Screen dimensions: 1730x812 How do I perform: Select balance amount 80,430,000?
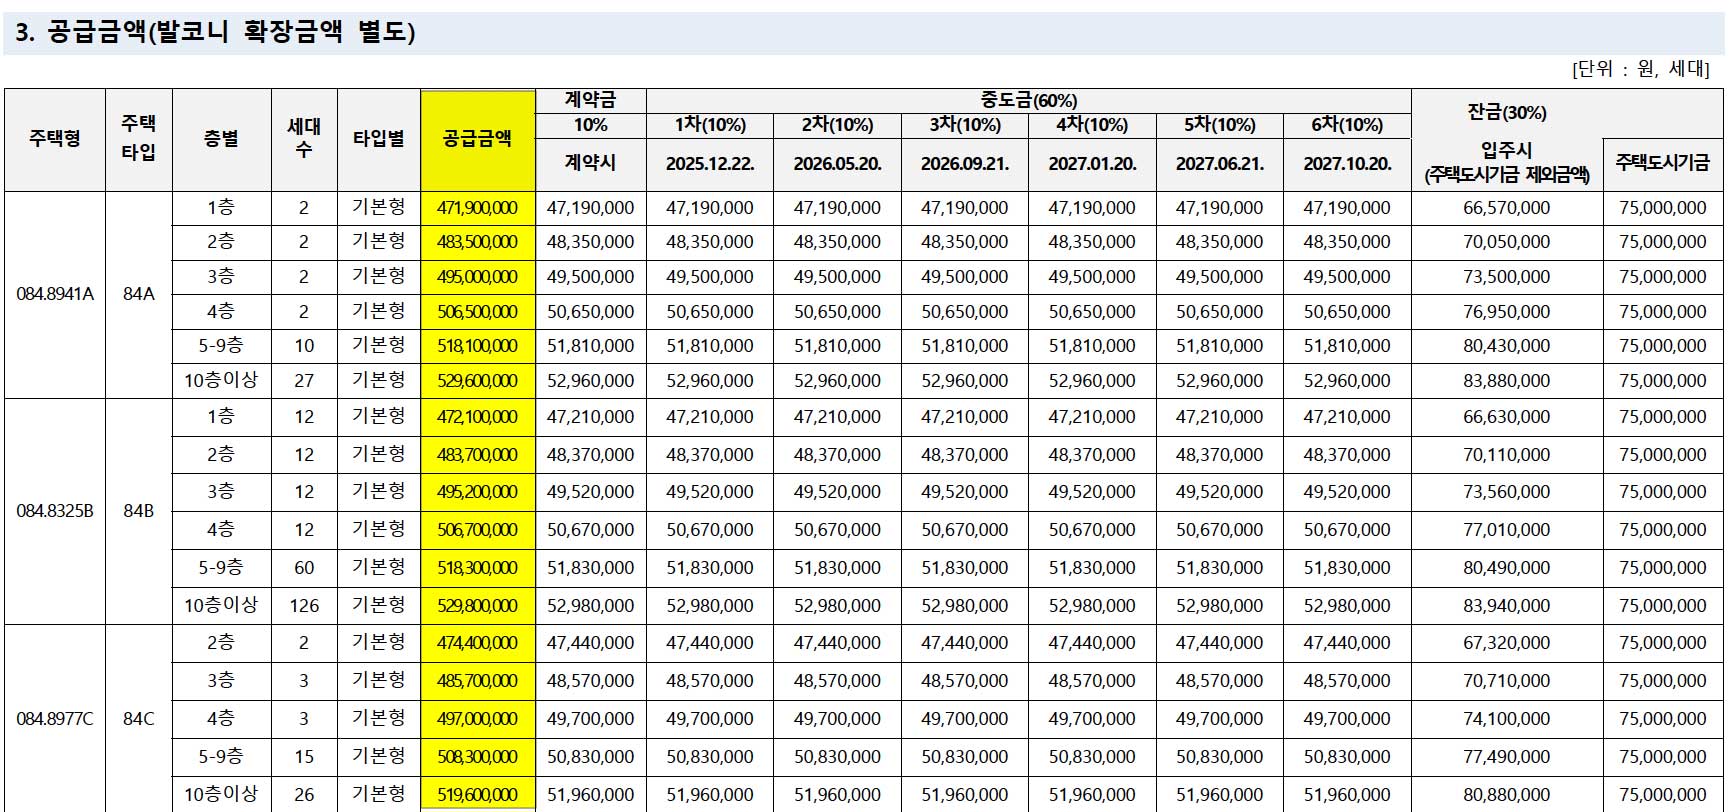coord(1507,346)
